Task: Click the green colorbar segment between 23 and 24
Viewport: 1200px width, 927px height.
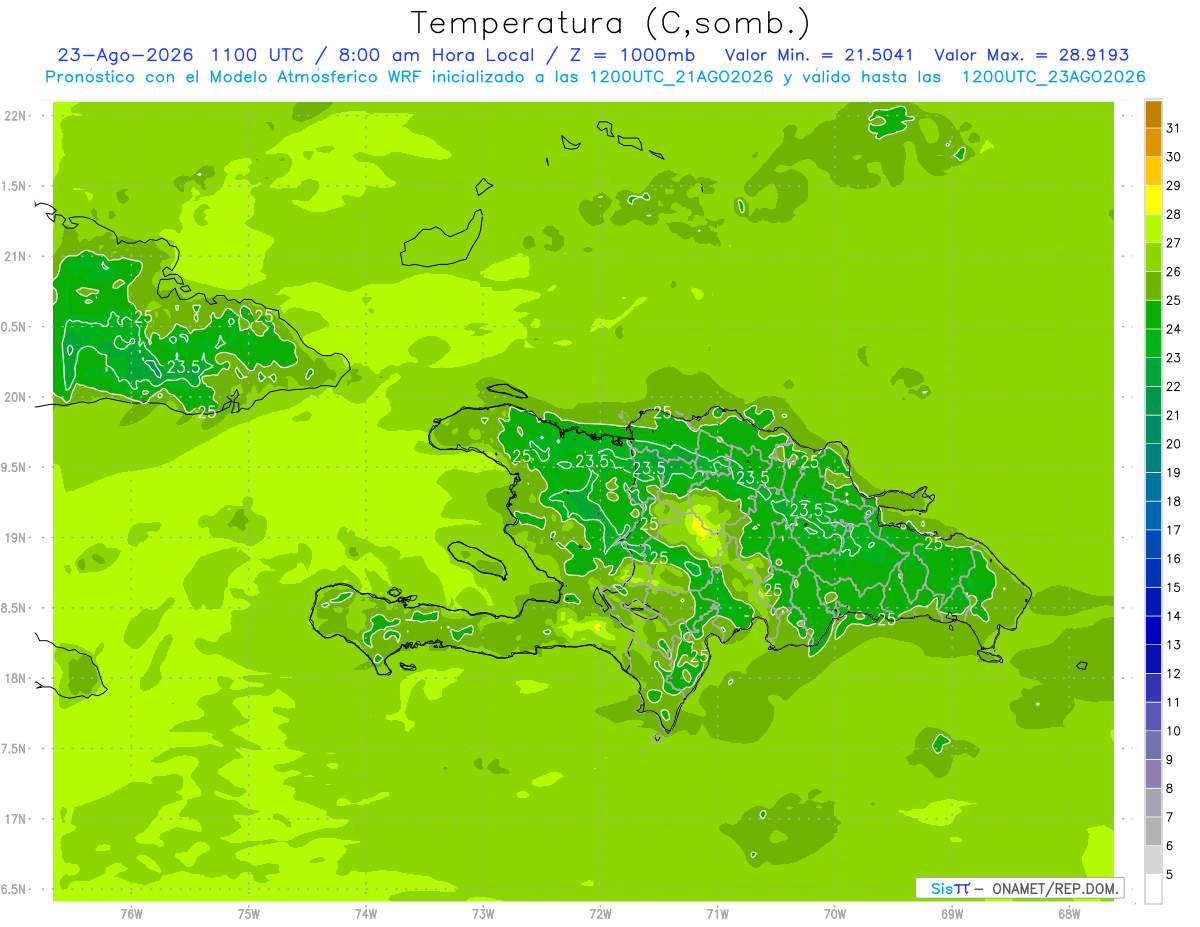Action: [1153, 344]
